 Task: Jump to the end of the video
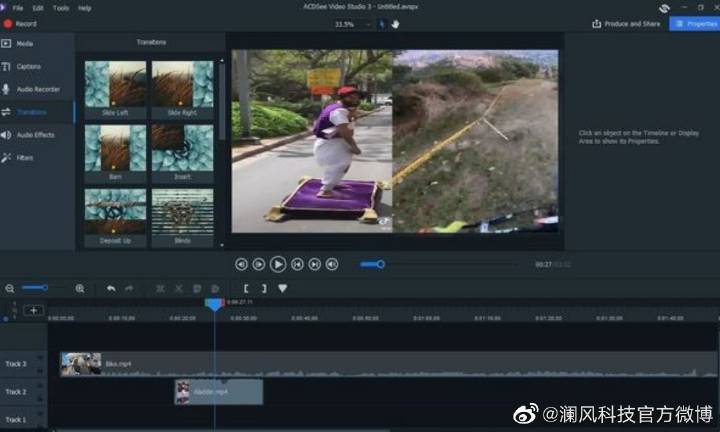pyautogui.click(x=315, y=264)
